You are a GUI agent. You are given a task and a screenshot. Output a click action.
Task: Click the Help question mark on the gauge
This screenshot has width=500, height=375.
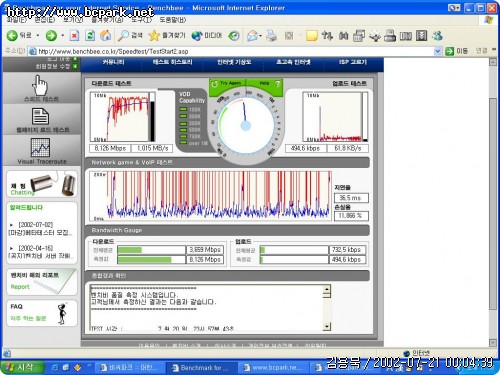(x=277, y=84)
